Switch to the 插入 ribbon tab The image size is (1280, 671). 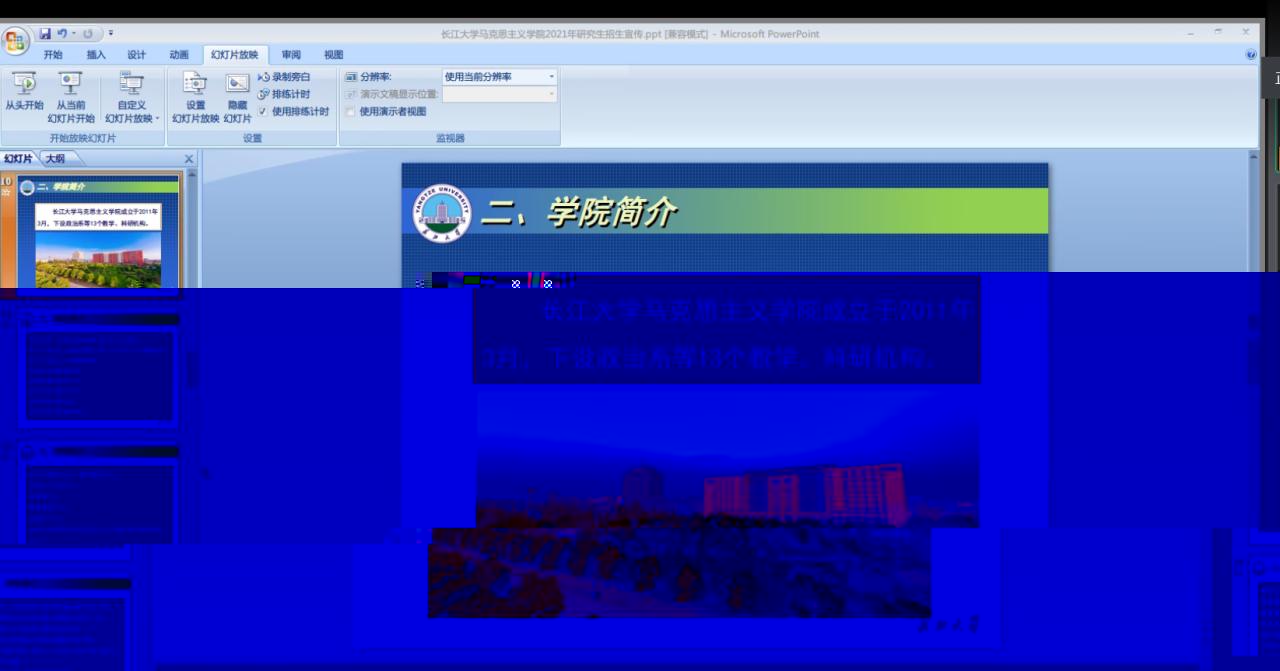pyautogui.click(x=95, y=55)
